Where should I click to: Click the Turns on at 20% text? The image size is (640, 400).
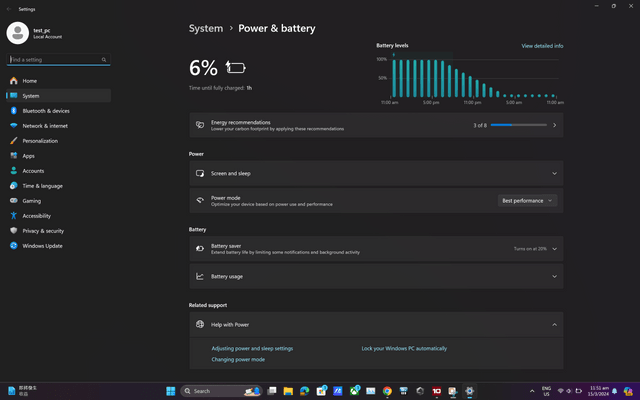(x=530, y=249)
